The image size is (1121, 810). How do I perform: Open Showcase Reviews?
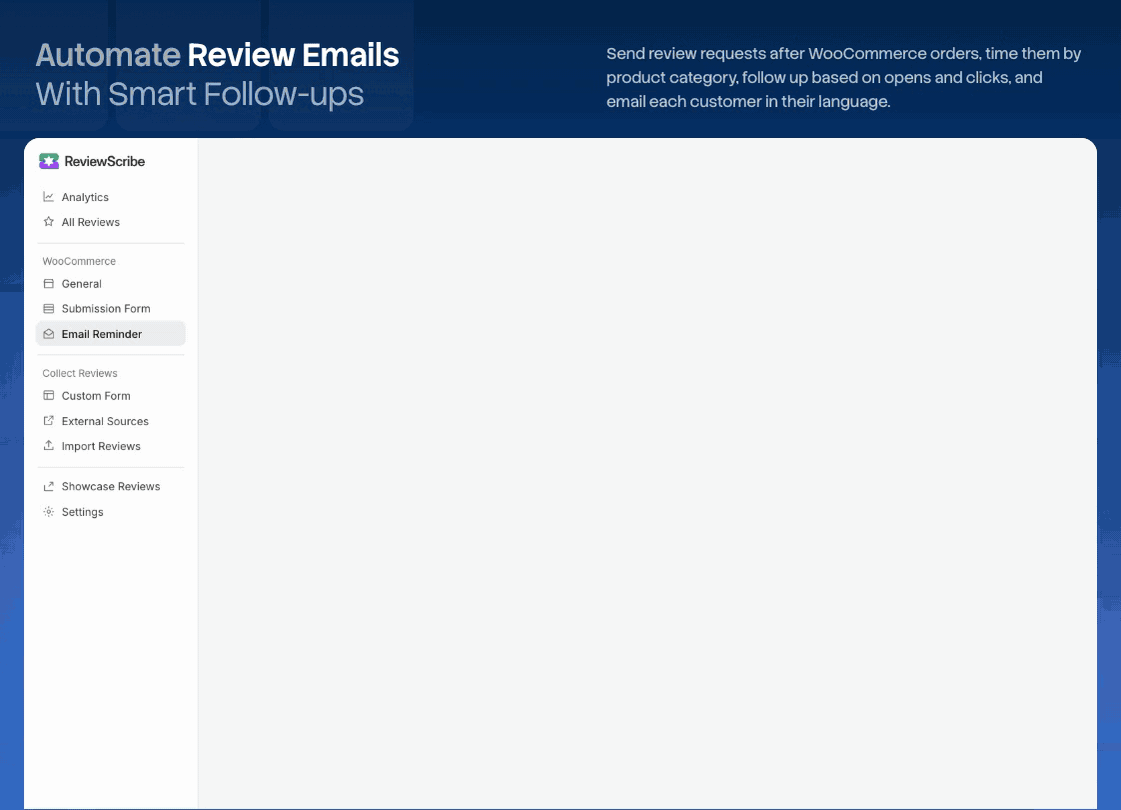point(110,486)
